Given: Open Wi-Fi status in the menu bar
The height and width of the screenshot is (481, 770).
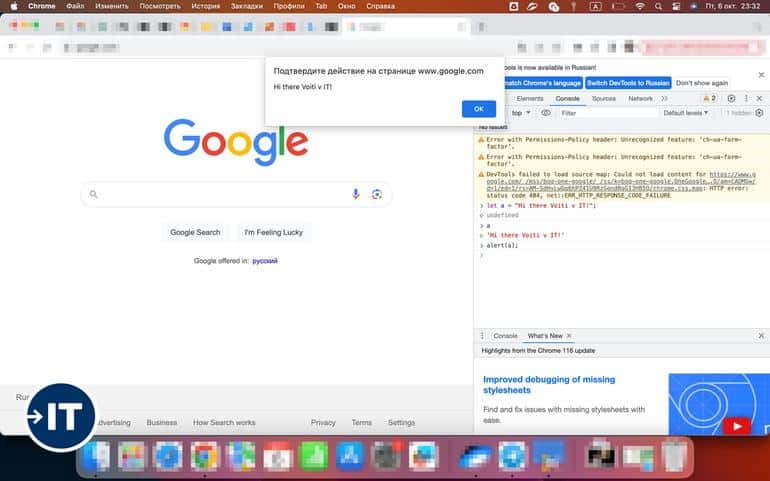Looking at the screenshot, I should click(640, 6).
